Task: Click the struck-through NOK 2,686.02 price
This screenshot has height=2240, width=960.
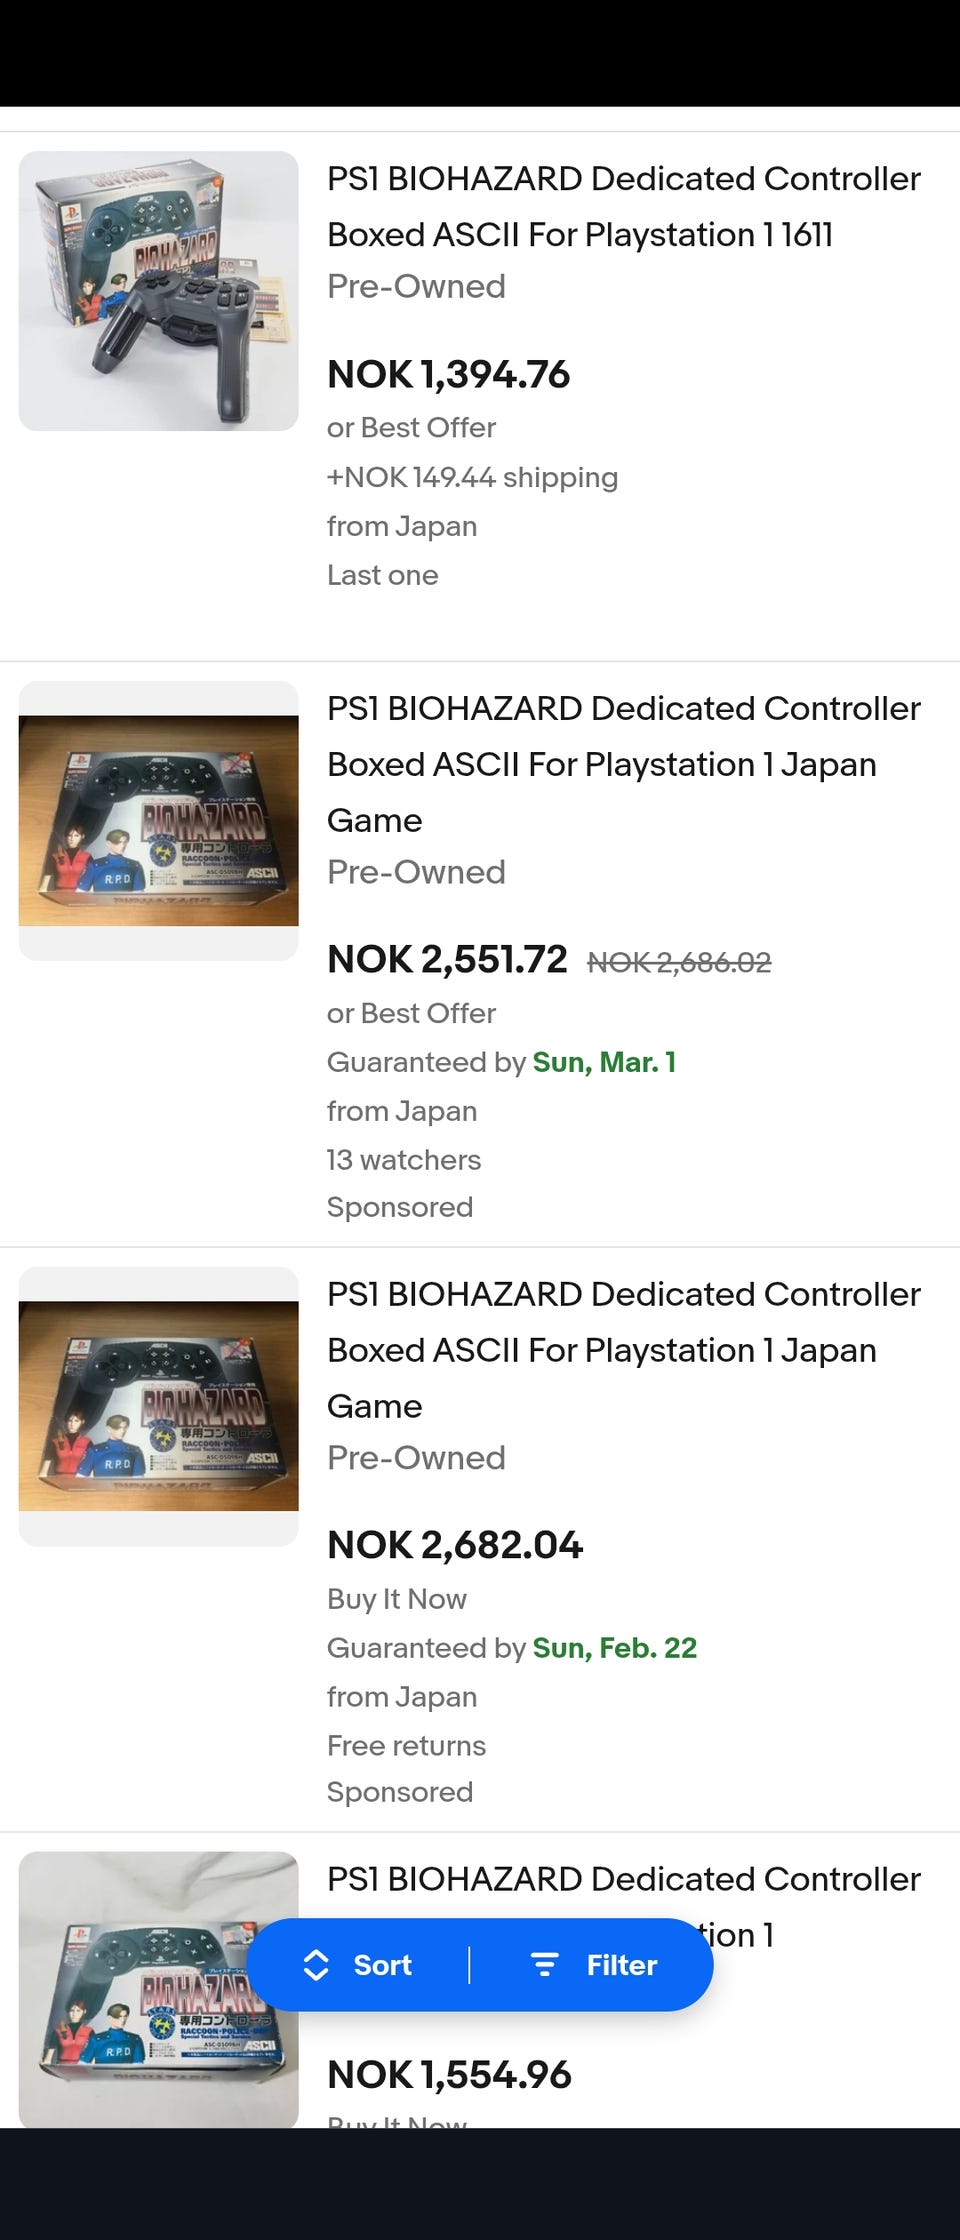Action: (x=679, y=962)
